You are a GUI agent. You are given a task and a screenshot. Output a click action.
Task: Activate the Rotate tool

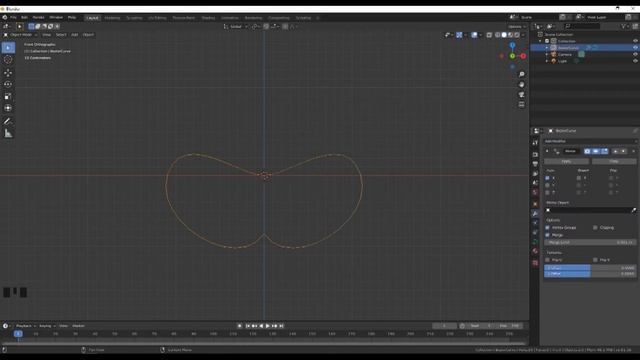[8, 84]
